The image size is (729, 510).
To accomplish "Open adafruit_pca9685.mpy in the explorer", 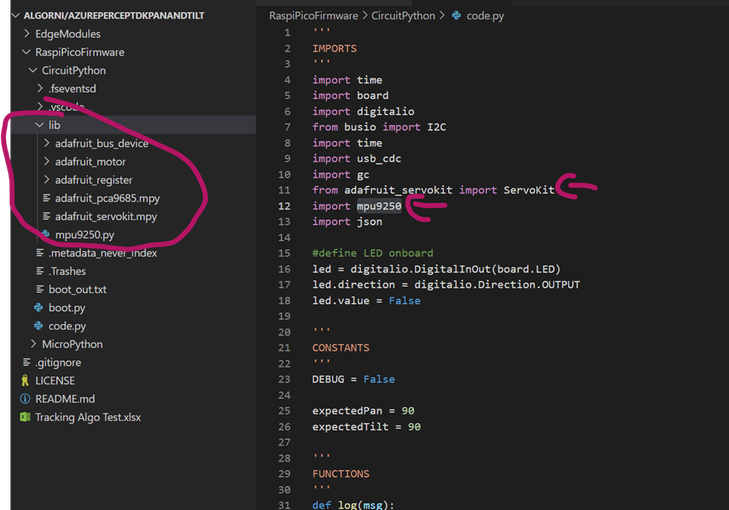I will (107, 199).
